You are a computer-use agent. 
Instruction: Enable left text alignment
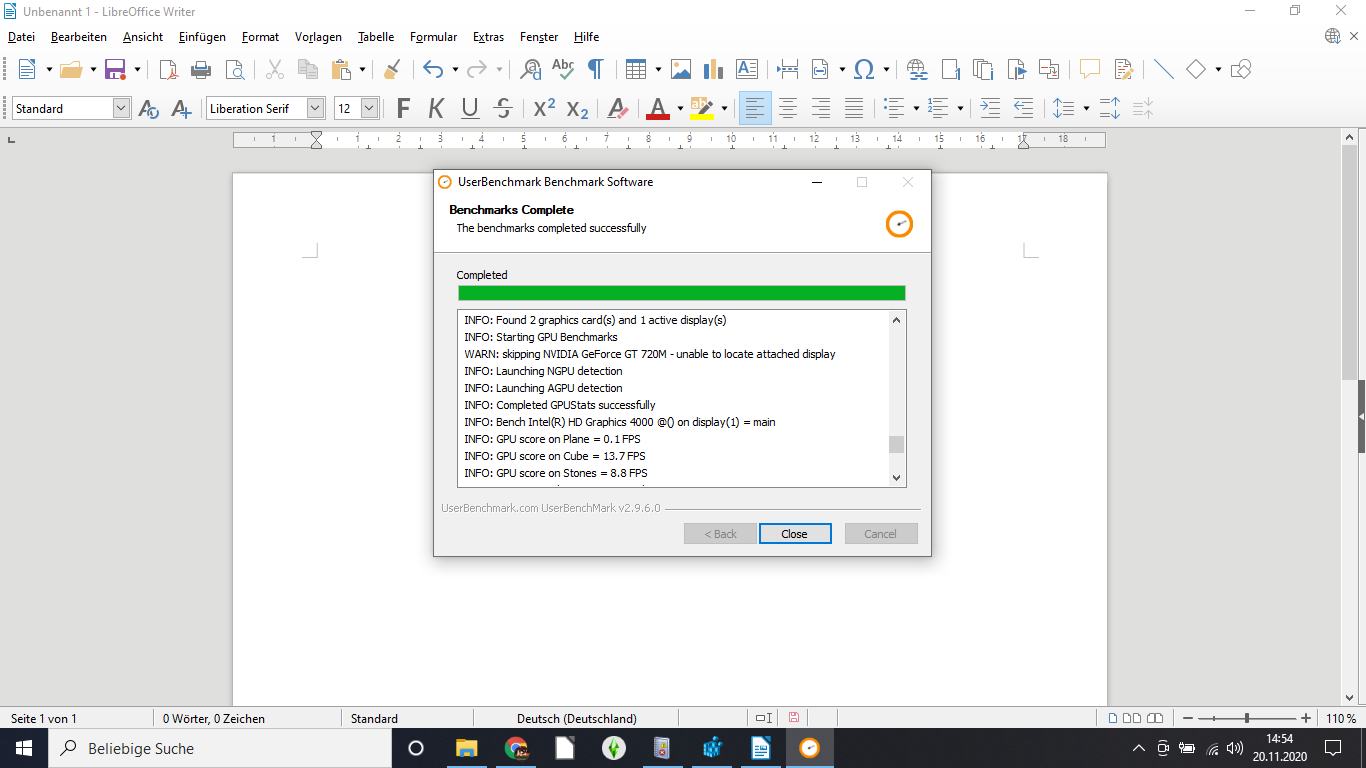(x=755, y=108)
